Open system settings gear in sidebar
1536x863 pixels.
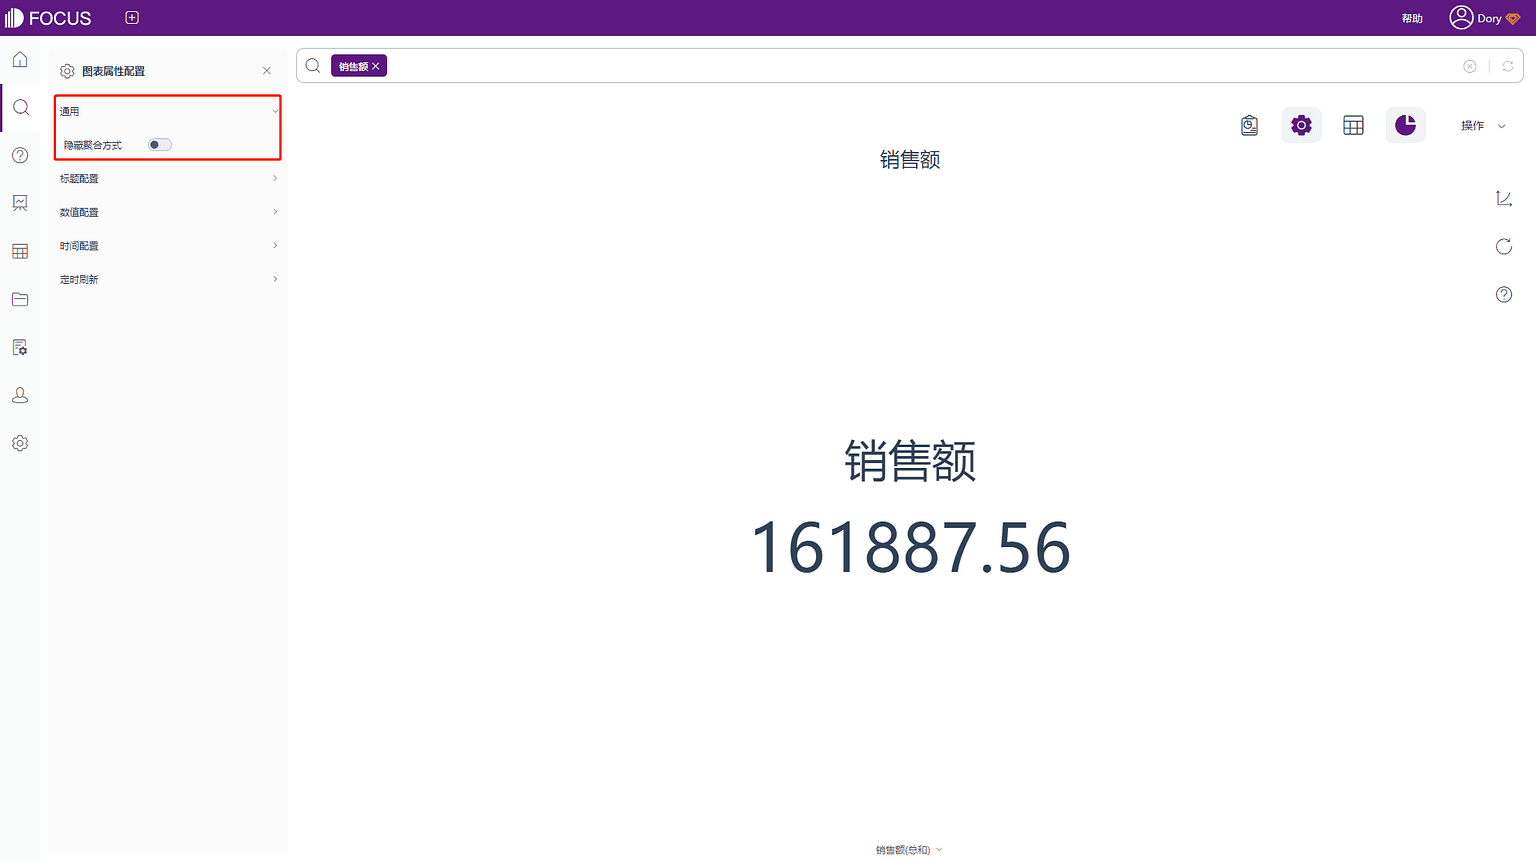pyautogui.click(x=20, y=443)
